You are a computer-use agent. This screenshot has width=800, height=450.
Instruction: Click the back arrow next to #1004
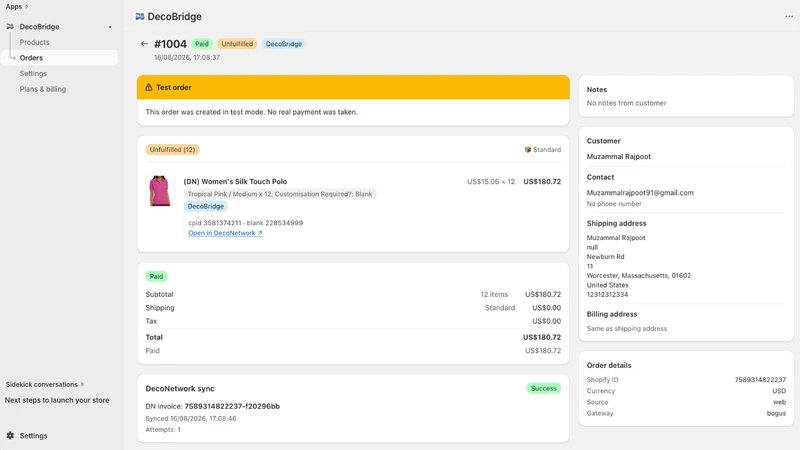pos(144,44)
